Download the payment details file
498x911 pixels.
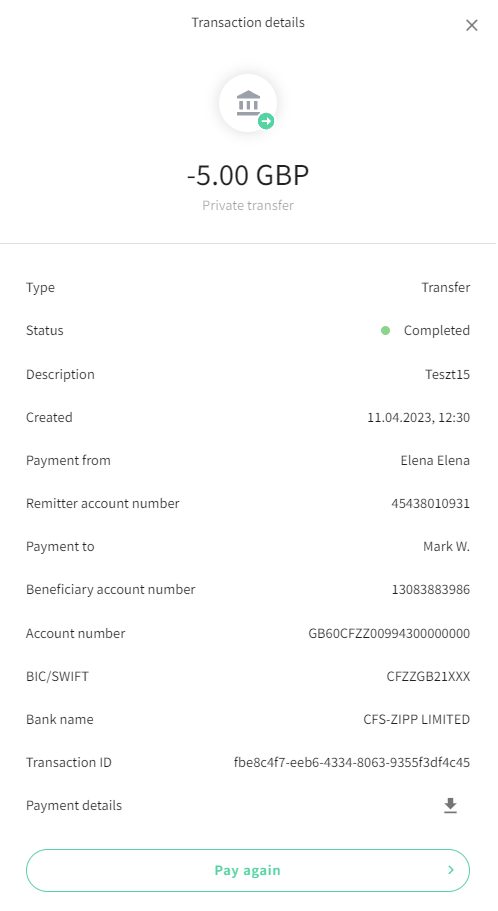coord(450,805)
